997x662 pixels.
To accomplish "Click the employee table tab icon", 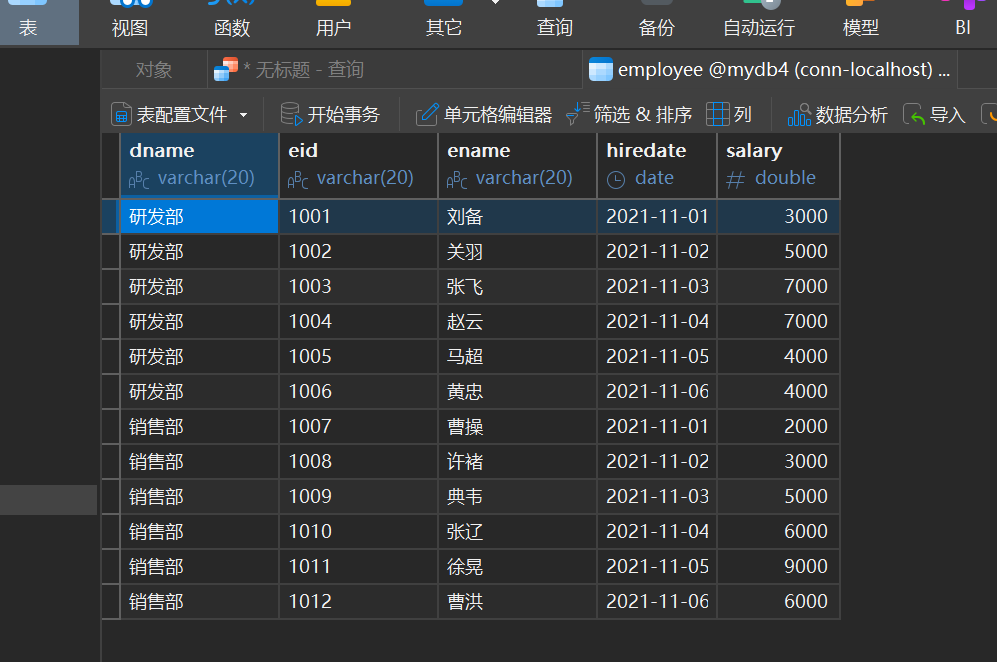I will pos(601,69).
